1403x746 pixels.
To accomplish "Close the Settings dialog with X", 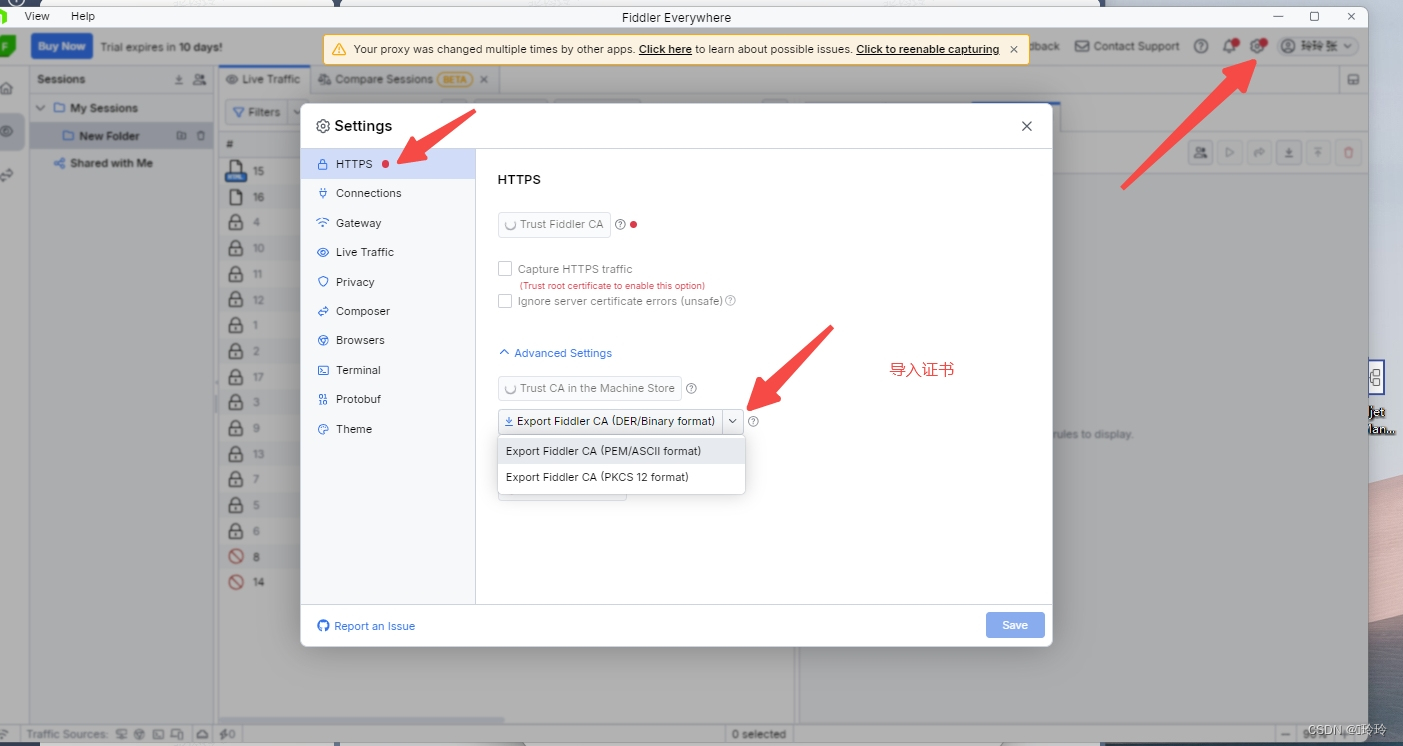I will pyautogui.click(x=1026, y=126).
